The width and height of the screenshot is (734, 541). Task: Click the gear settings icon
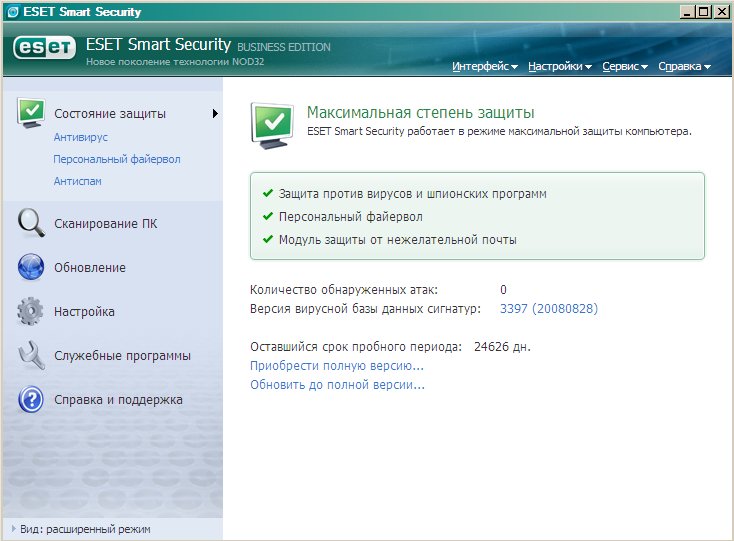click(x=30, y=311)
